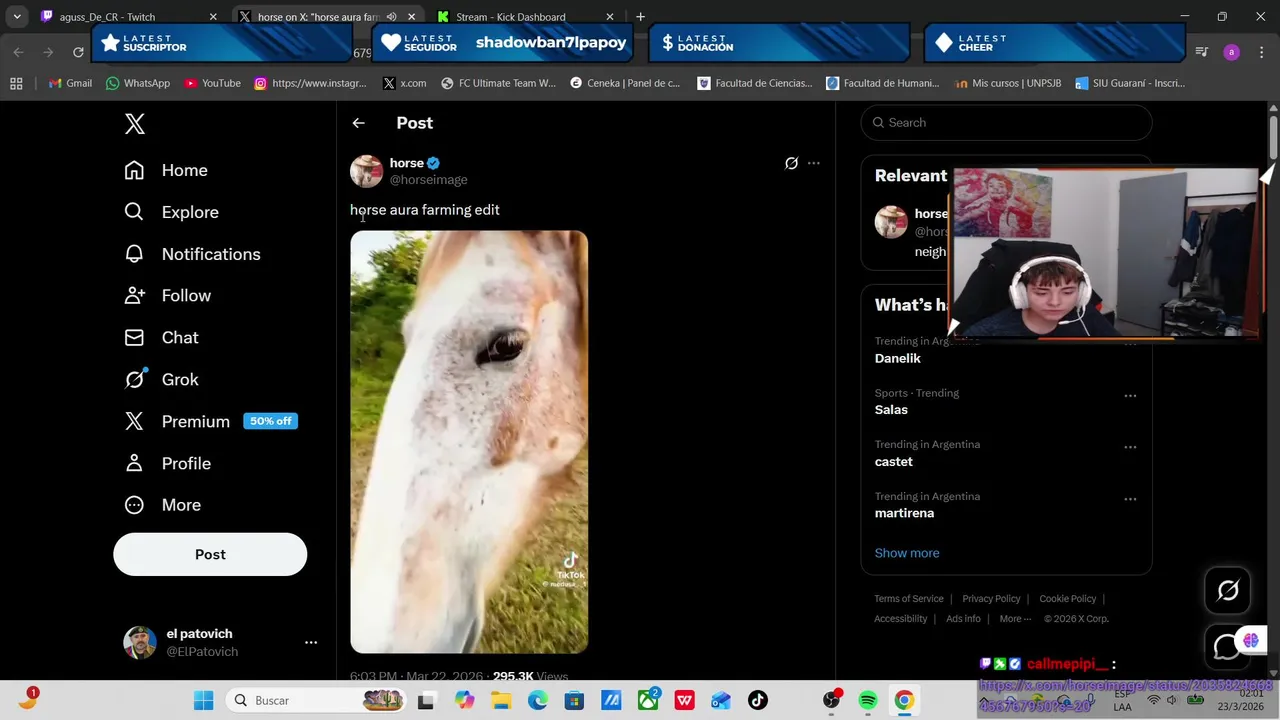Click the X search field
The width and height of the screenshot is (1280, 720).
pyautogui.click(x=1006, y=123)
